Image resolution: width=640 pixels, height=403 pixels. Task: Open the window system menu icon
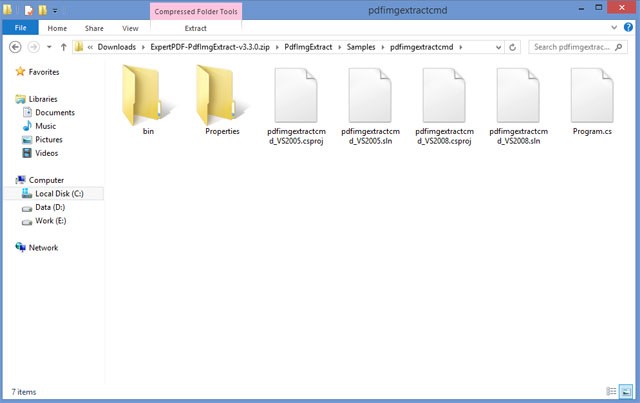pyautogui.click(x=7, y=9)
